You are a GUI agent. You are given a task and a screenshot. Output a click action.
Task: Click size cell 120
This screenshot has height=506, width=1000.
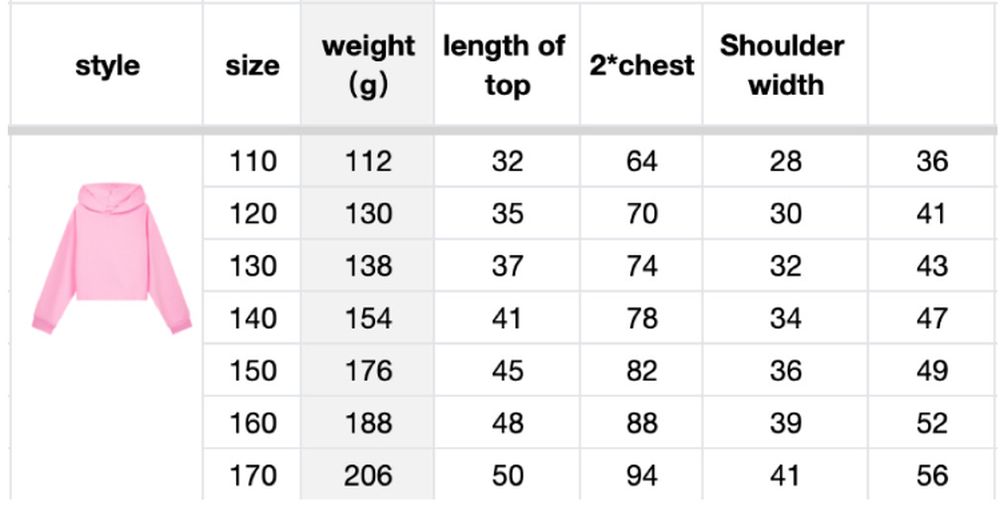252,213
